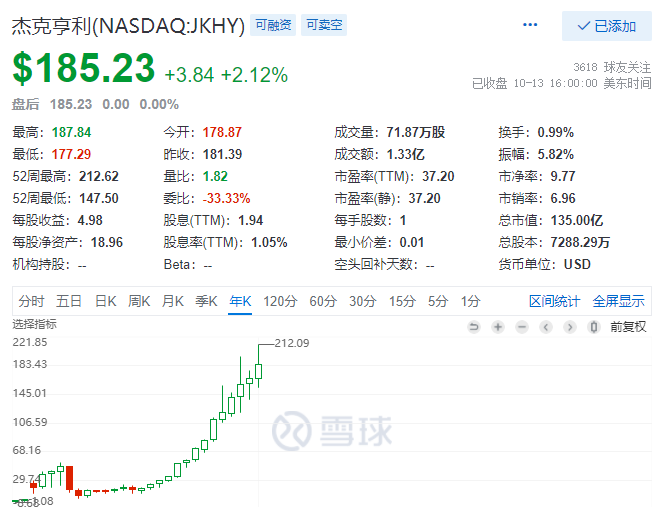The height and width of the screenshot is (507, 670).
Task: Click the 市销率 value 6.96
Action: click(563, 198)
